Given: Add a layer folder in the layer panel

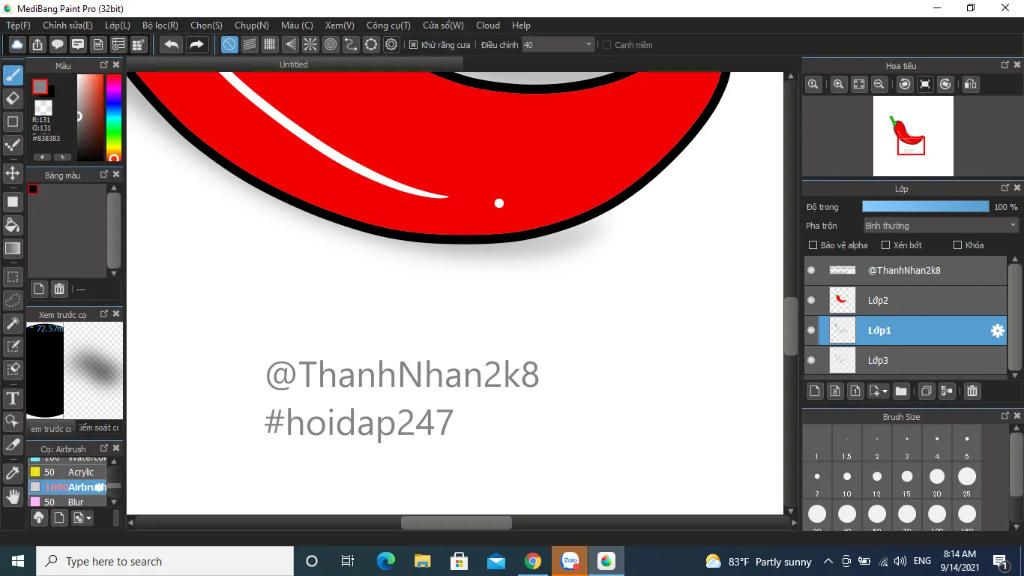Looking at the screenshot, I should click(x=901, y=391).
